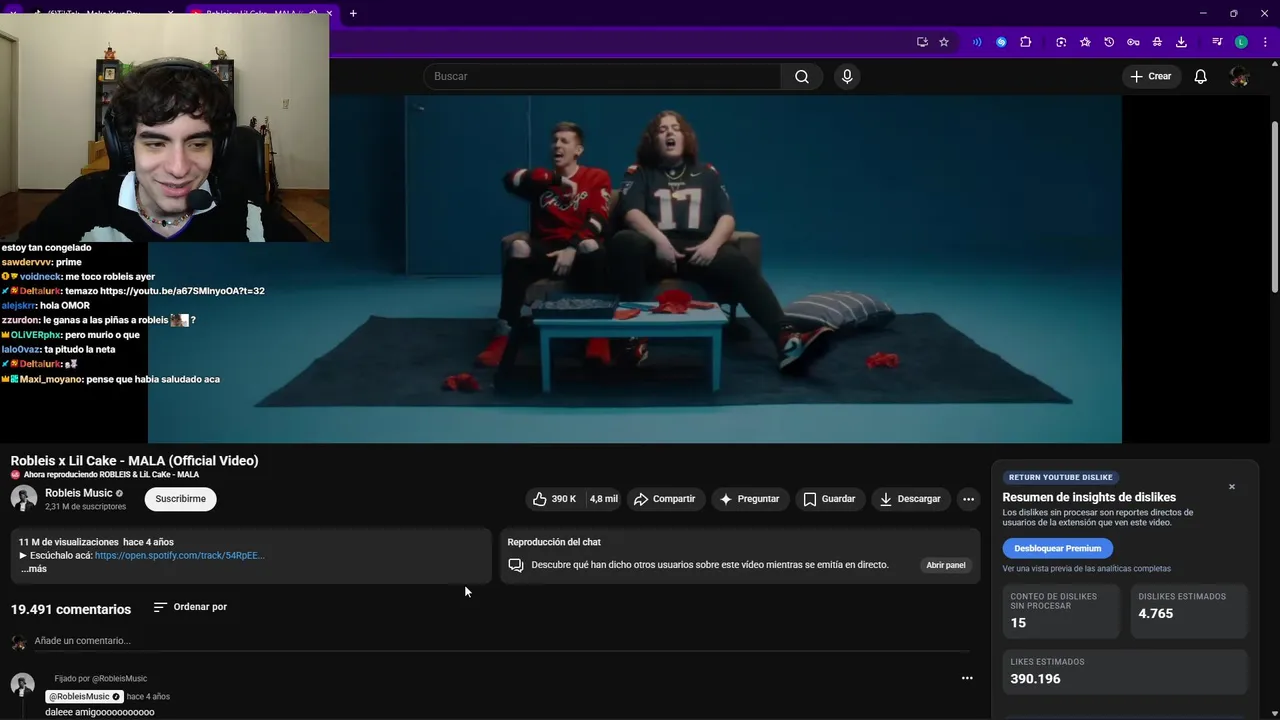
Task: Close the dislike insights panel
Action: [x=1232, y=487]
